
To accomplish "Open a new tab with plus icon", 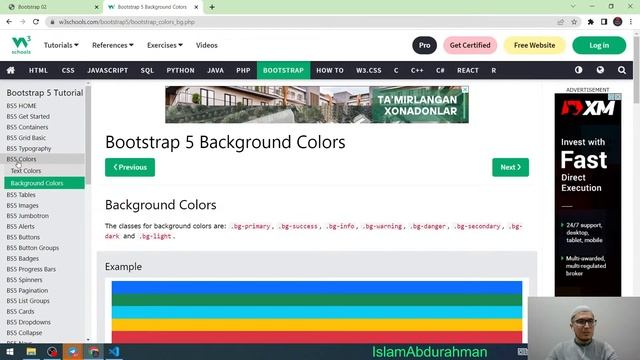I will [x=212, y=7].
